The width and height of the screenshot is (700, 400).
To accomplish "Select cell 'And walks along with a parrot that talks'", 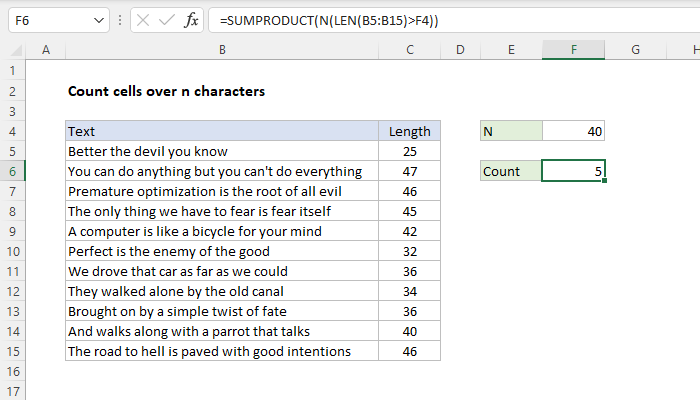I will [222, 331].
